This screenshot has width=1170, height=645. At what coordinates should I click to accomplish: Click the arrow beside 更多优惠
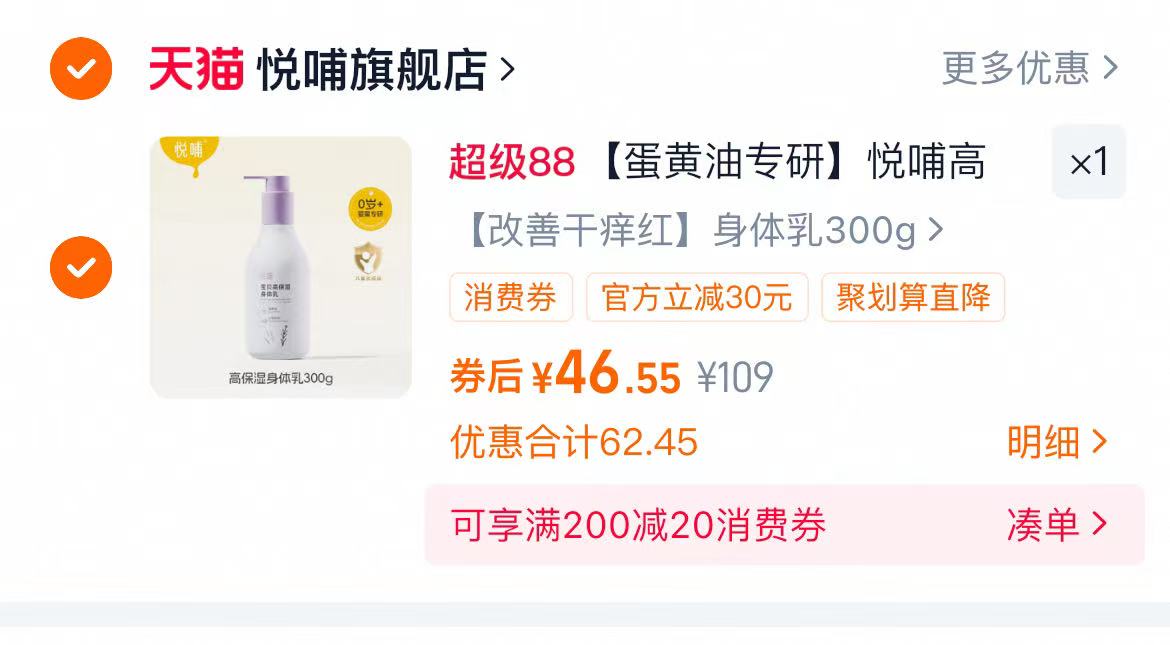tap(1110, 68)
